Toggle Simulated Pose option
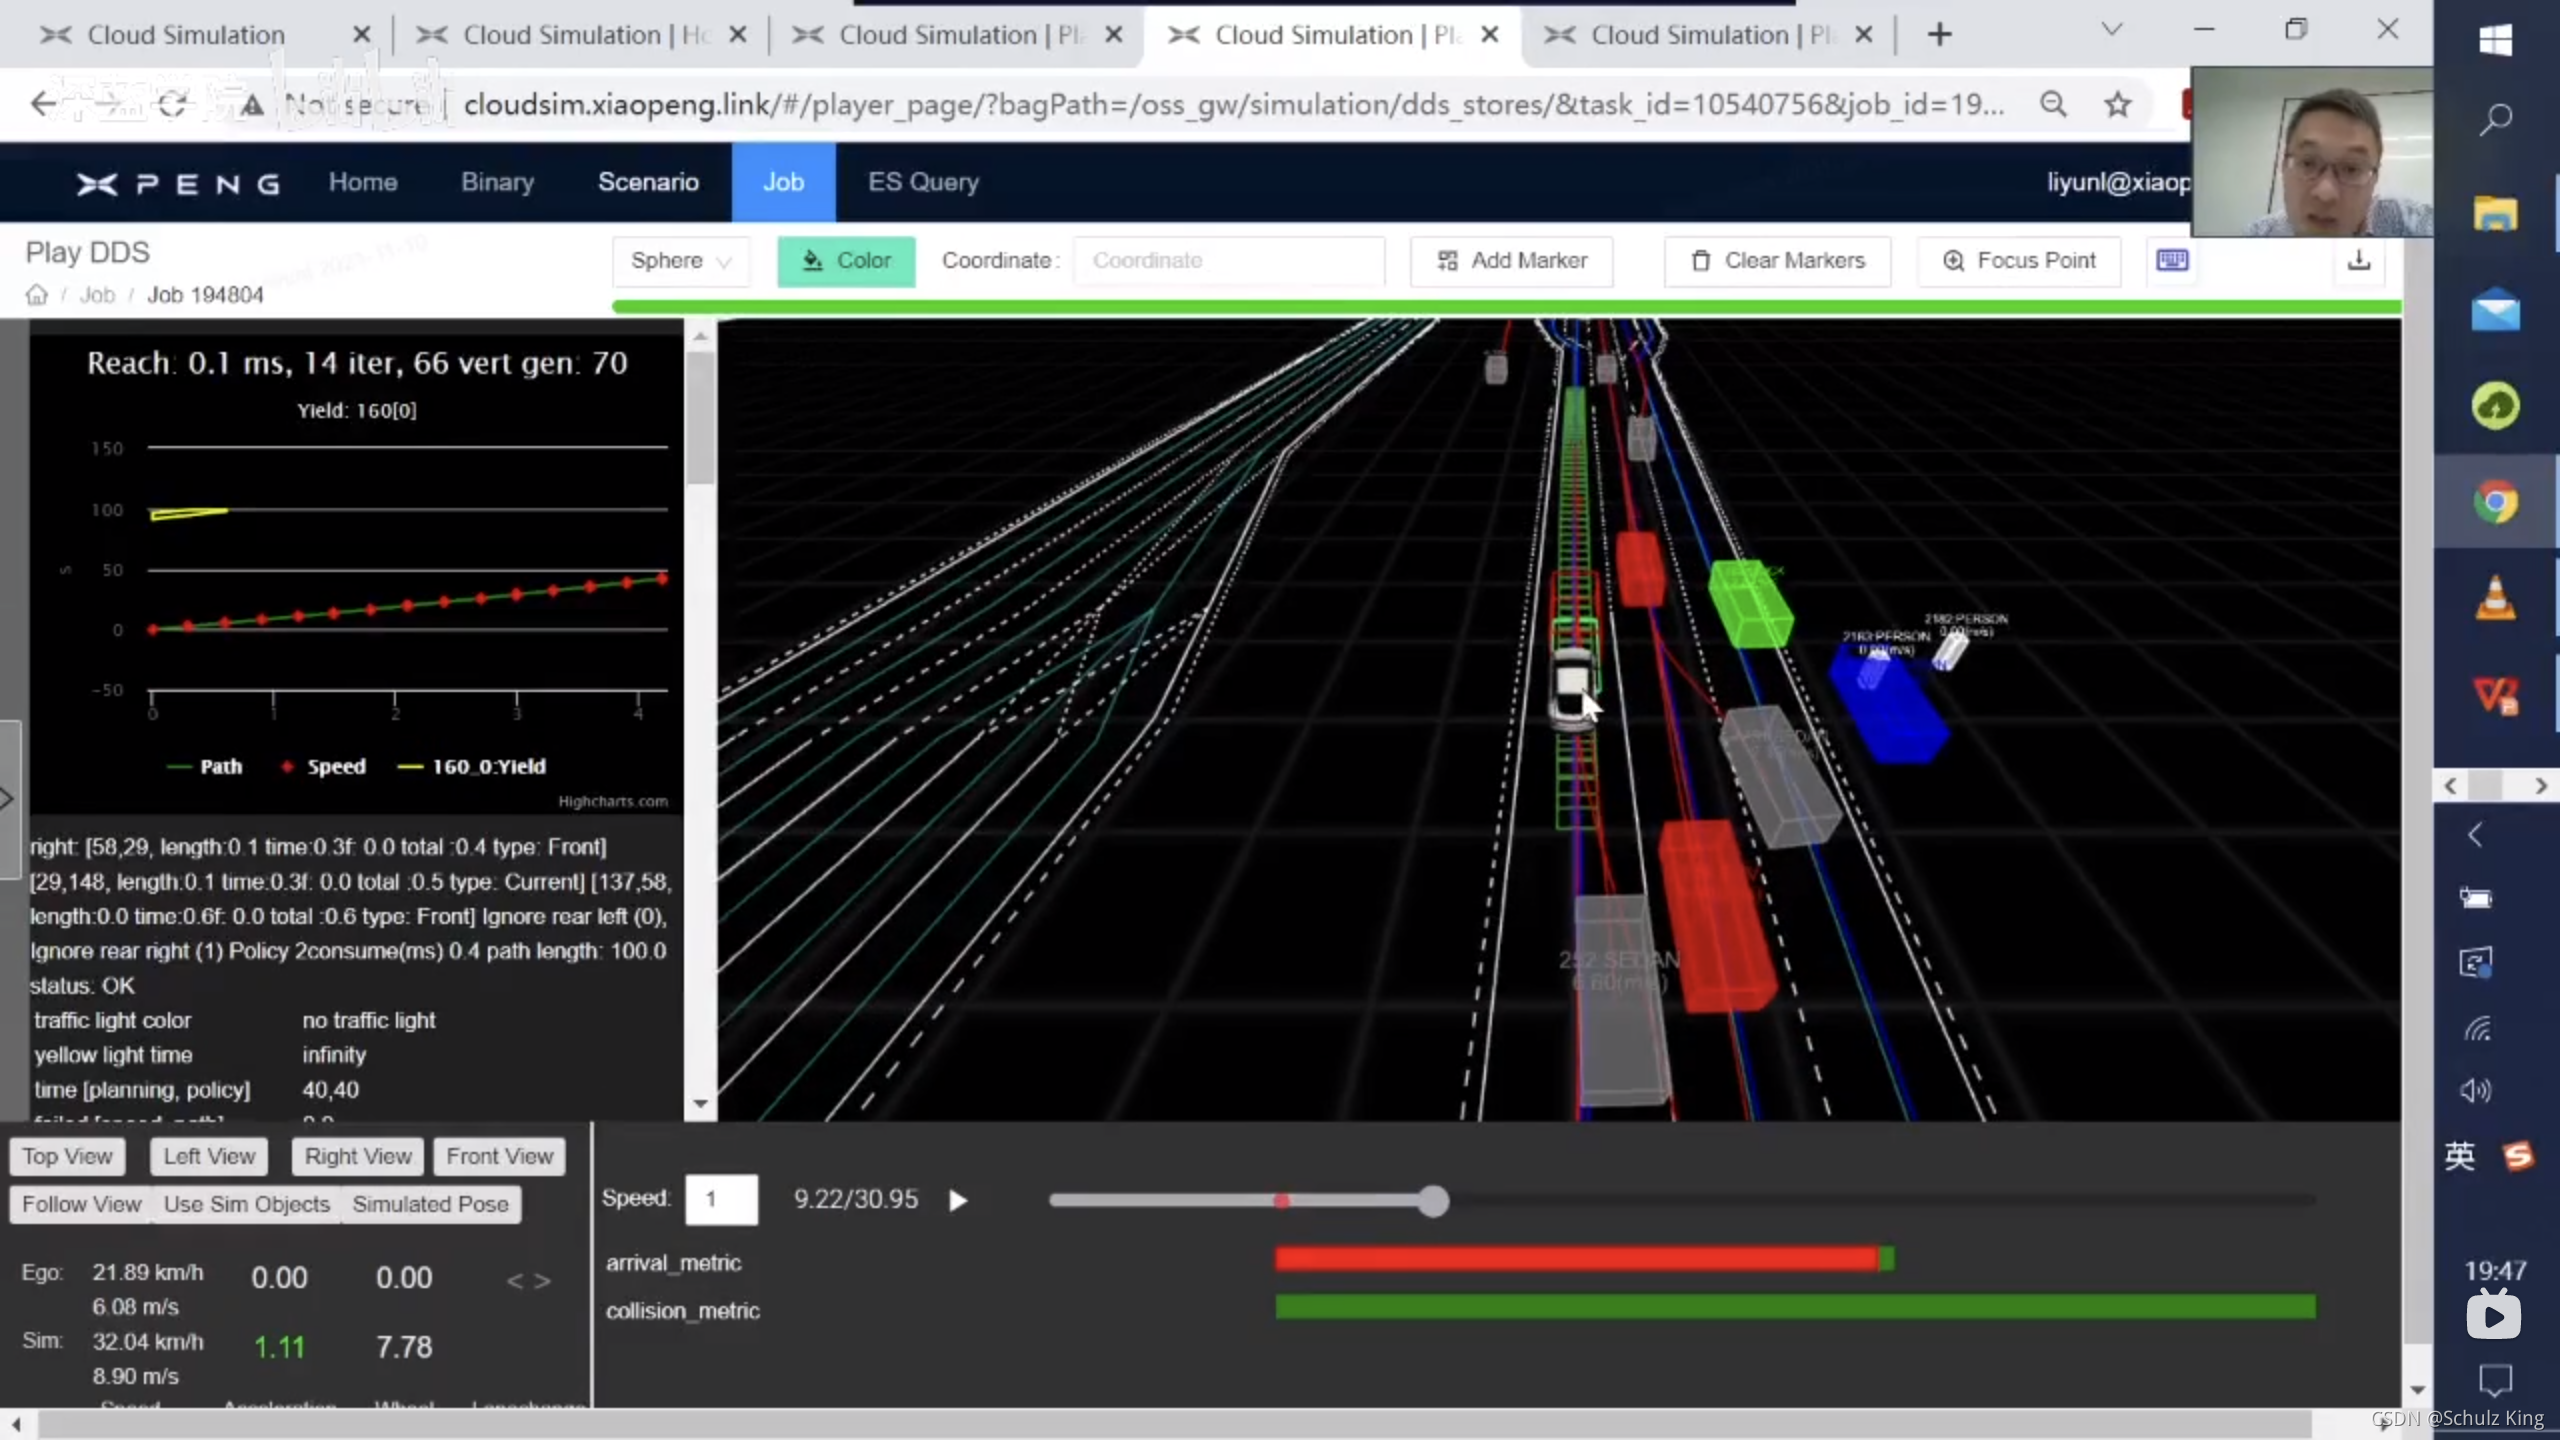Screen dimensions: 2560x1440 point(430,1204)
